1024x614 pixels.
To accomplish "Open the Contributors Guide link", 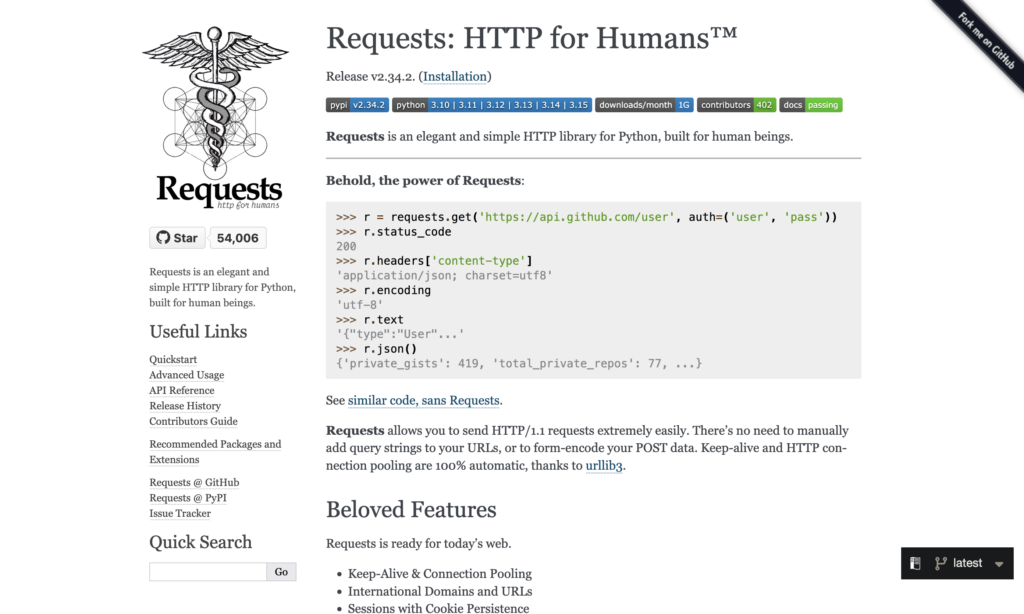I will tap(193, 421).
